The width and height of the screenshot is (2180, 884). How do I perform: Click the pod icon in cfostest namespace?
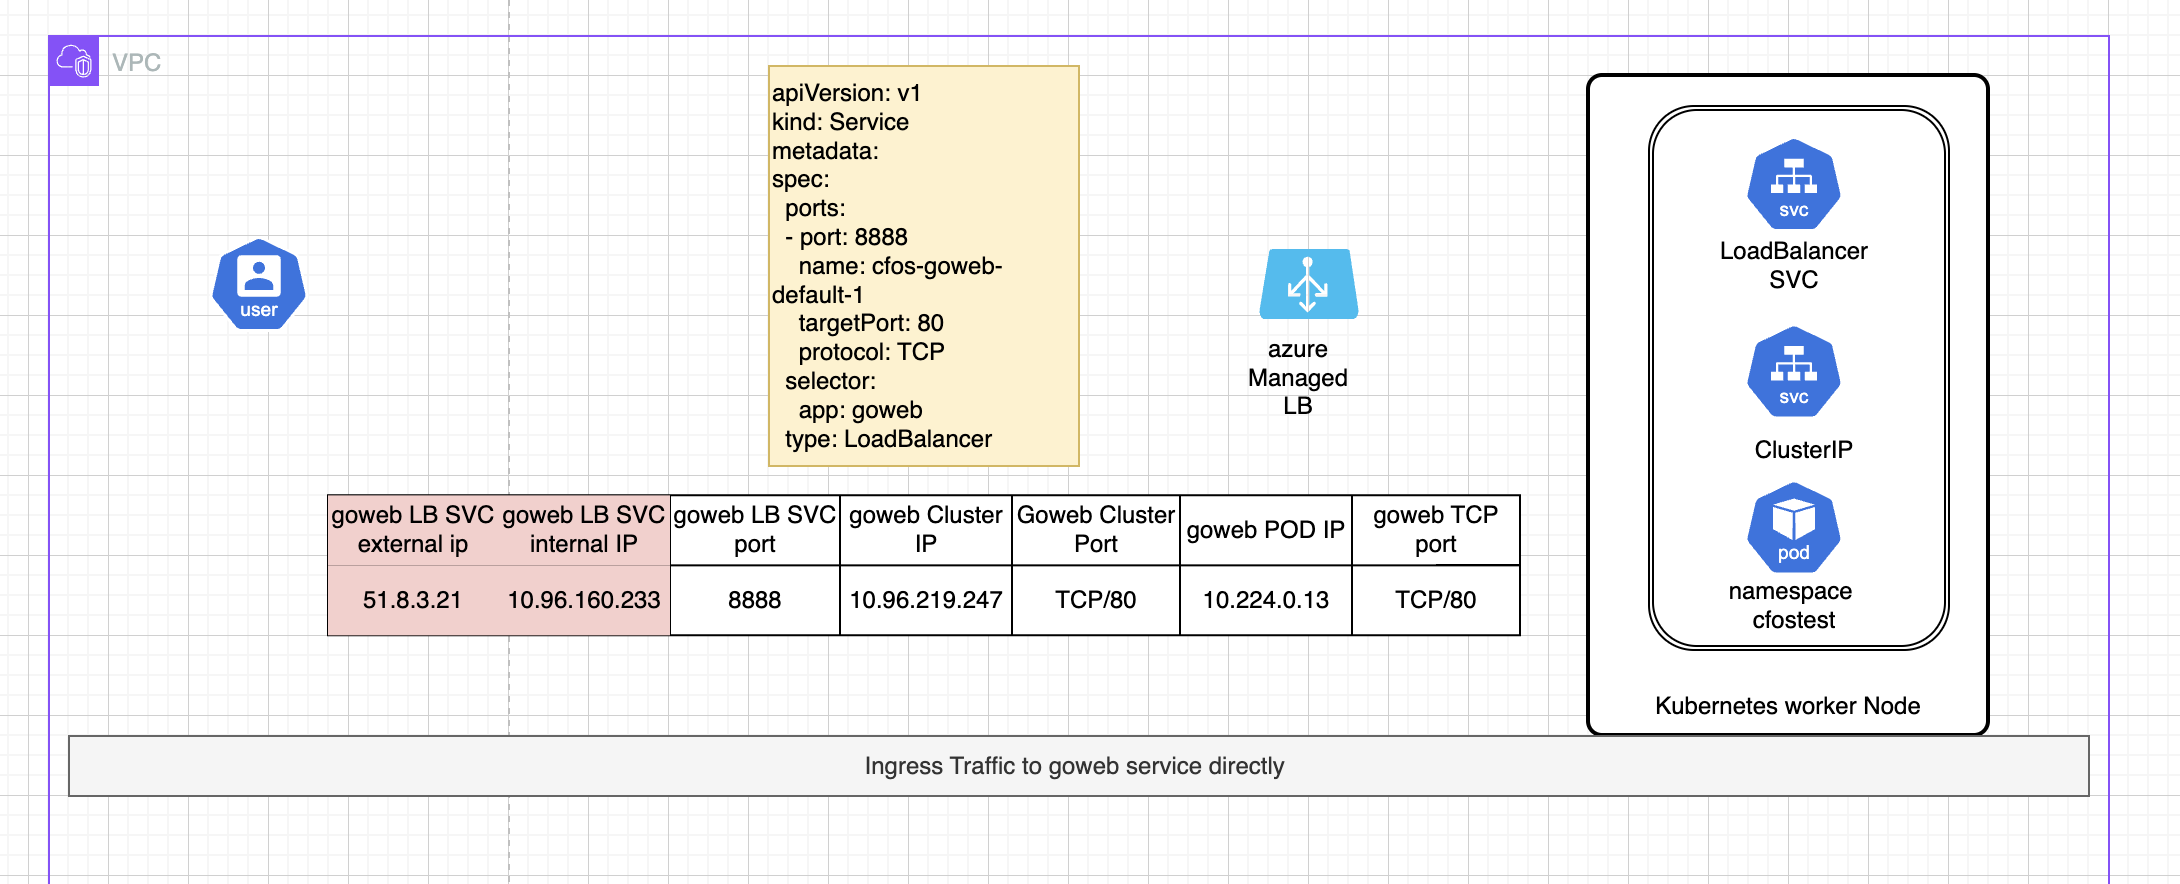tap(1794, 528)
